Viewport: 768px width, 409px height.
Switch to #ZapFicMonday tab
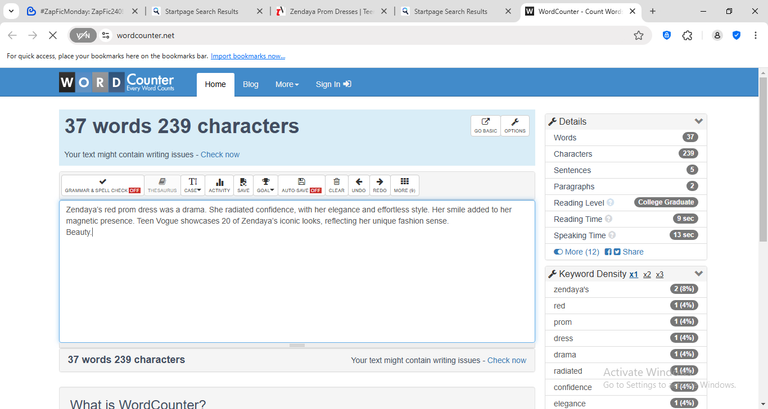tap(82, 11)
